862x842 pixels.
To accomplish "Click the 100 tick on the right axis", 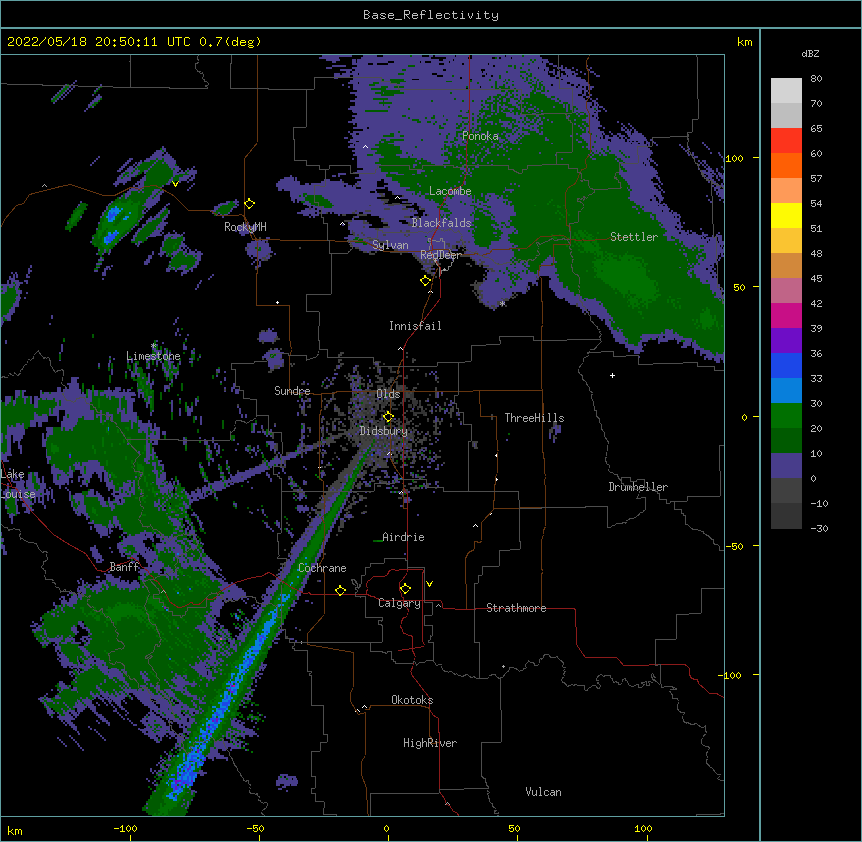I will [x=734, y=158].
